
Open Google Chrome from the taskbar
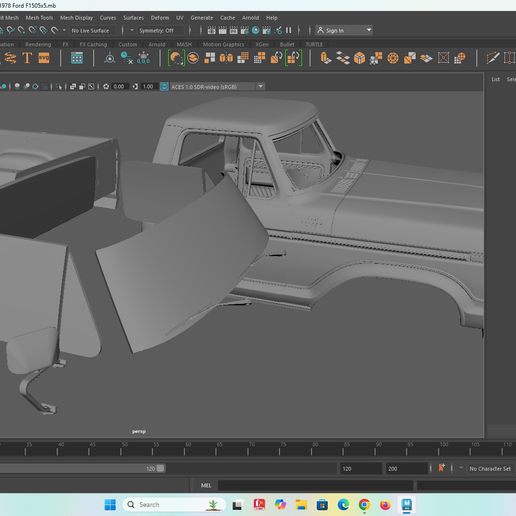[364, 505]
